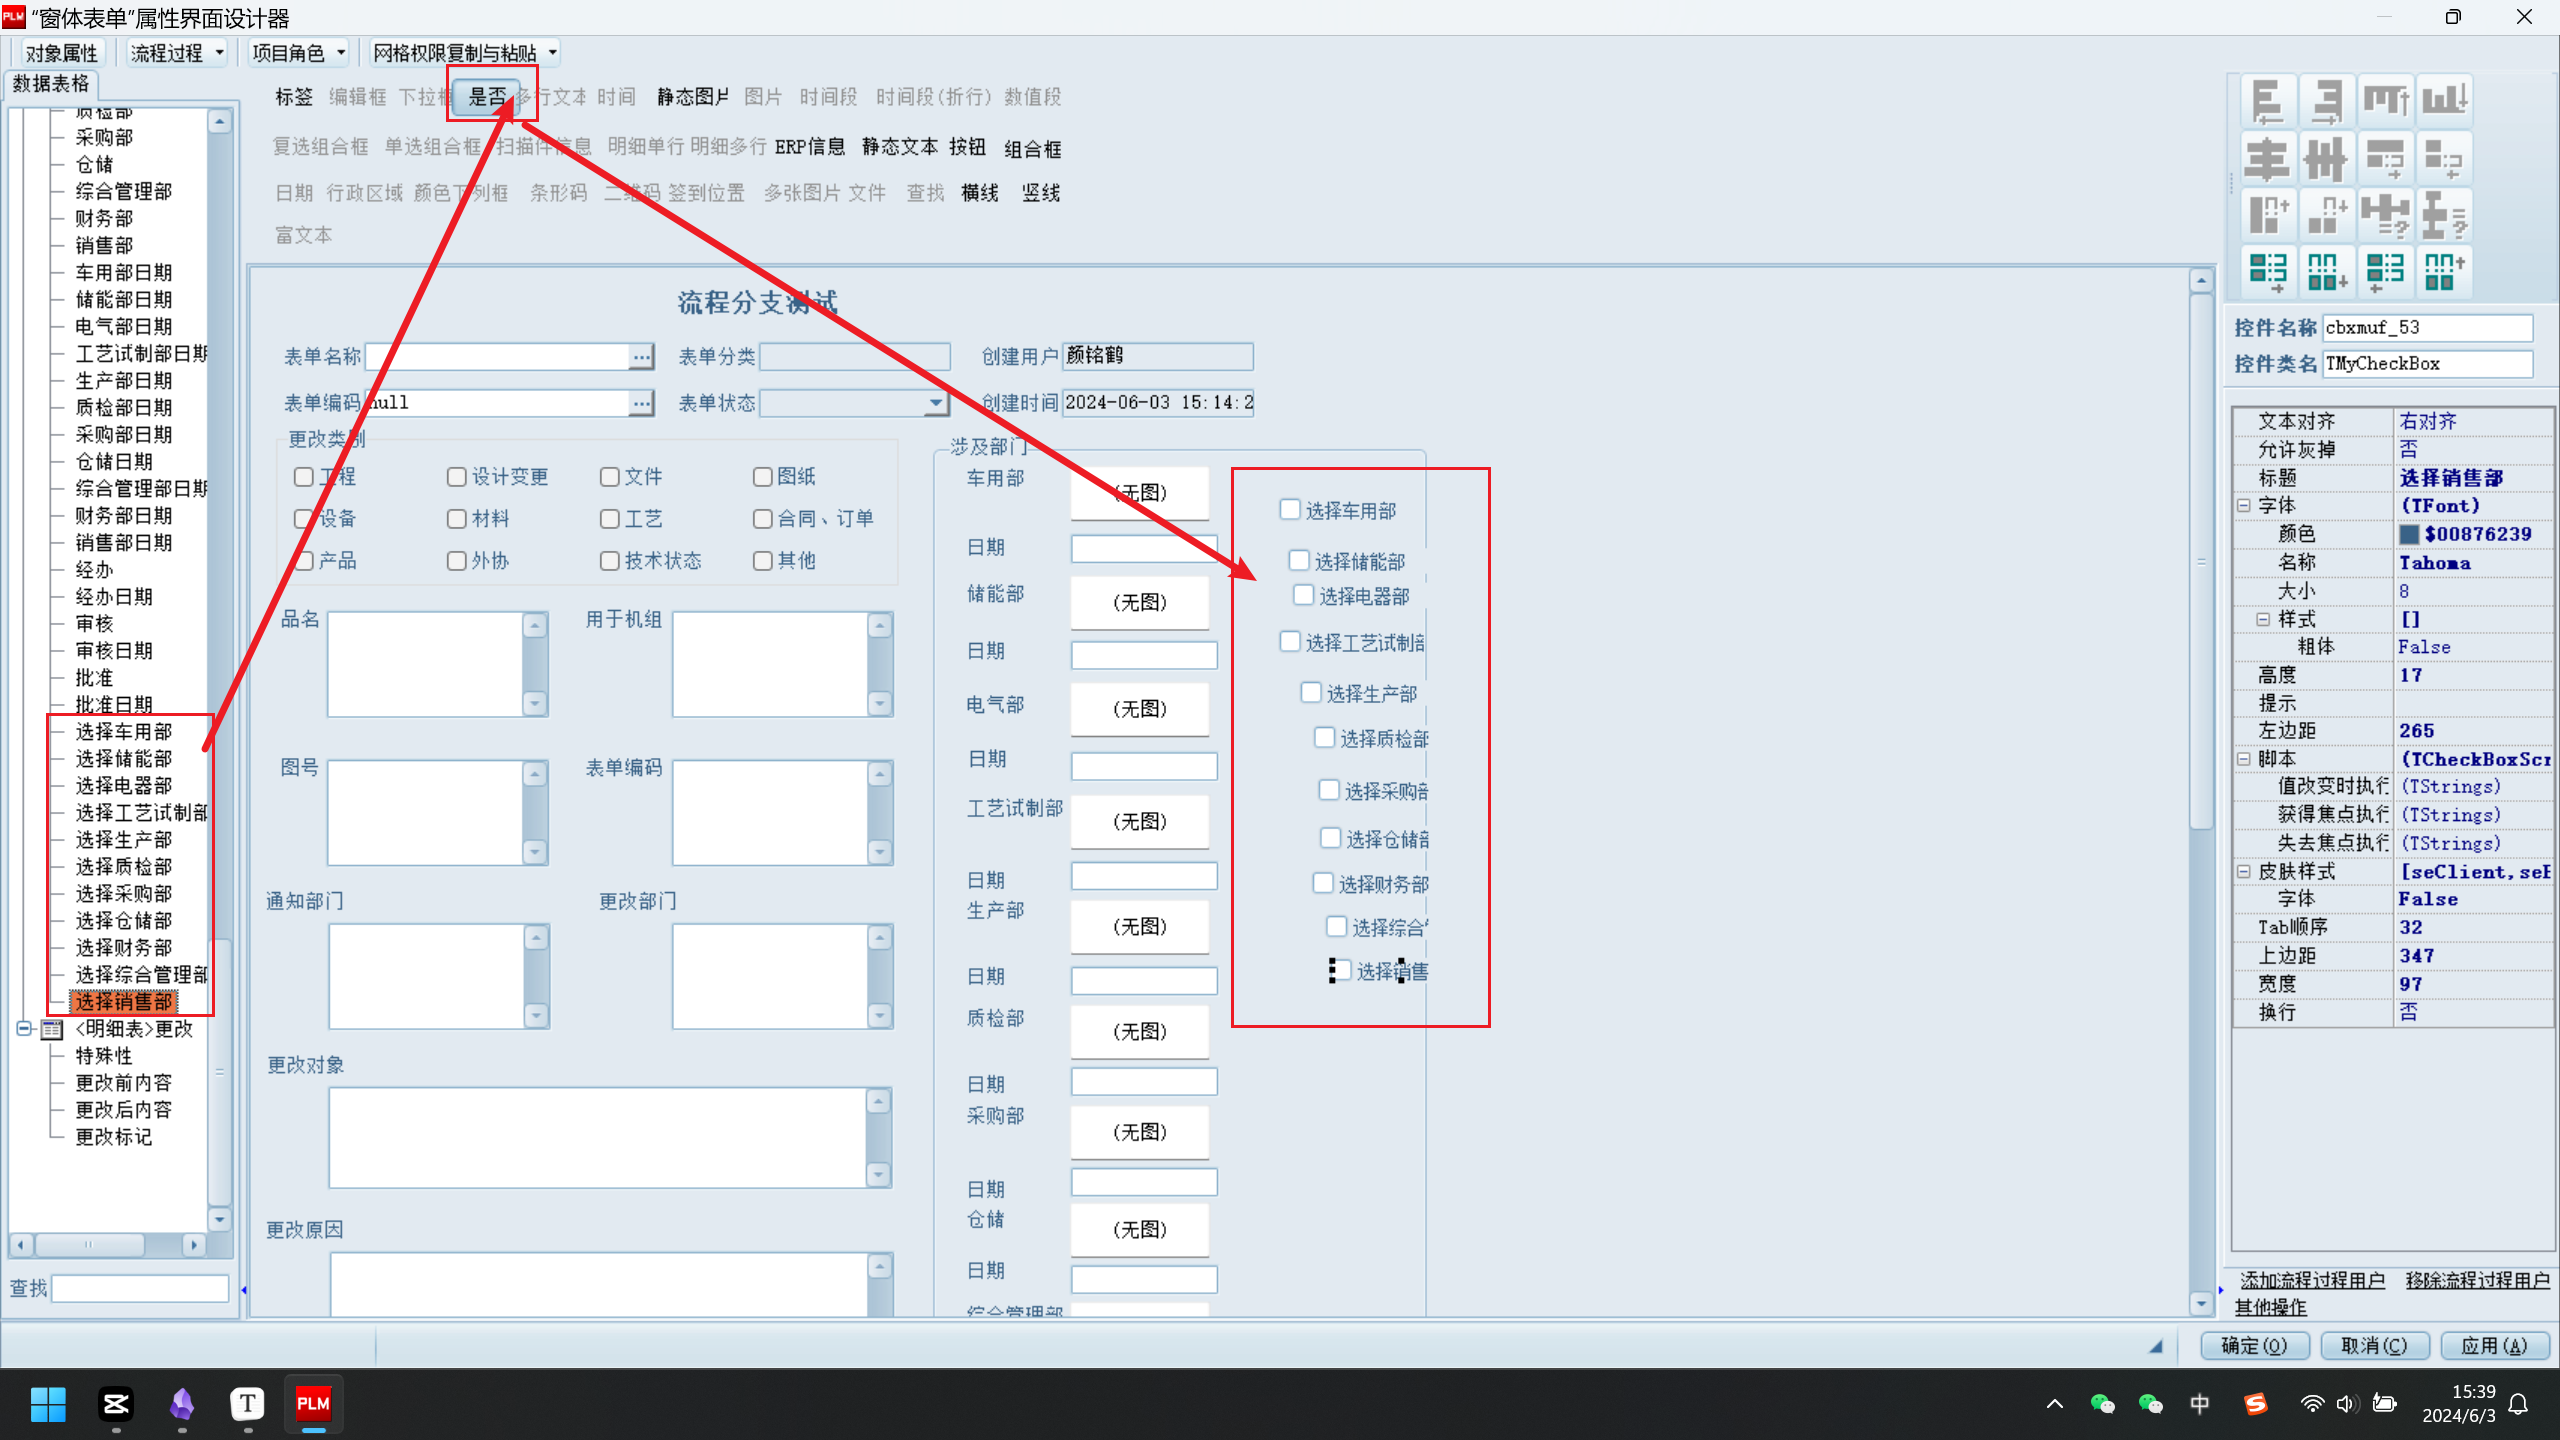Image resolution: width=2560 pixels, height=1440 pixels.
Task: Click the align left edges icon
Action: [2268, 100]
